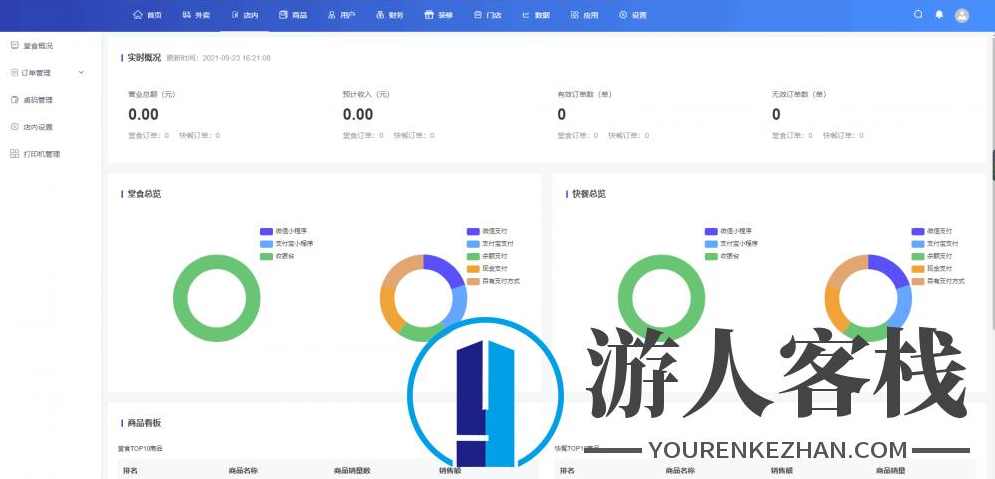Viewport: 995px width, 479px height.
Task: Toggle last beige payment legend in 堂食总览
Action: 493,281
